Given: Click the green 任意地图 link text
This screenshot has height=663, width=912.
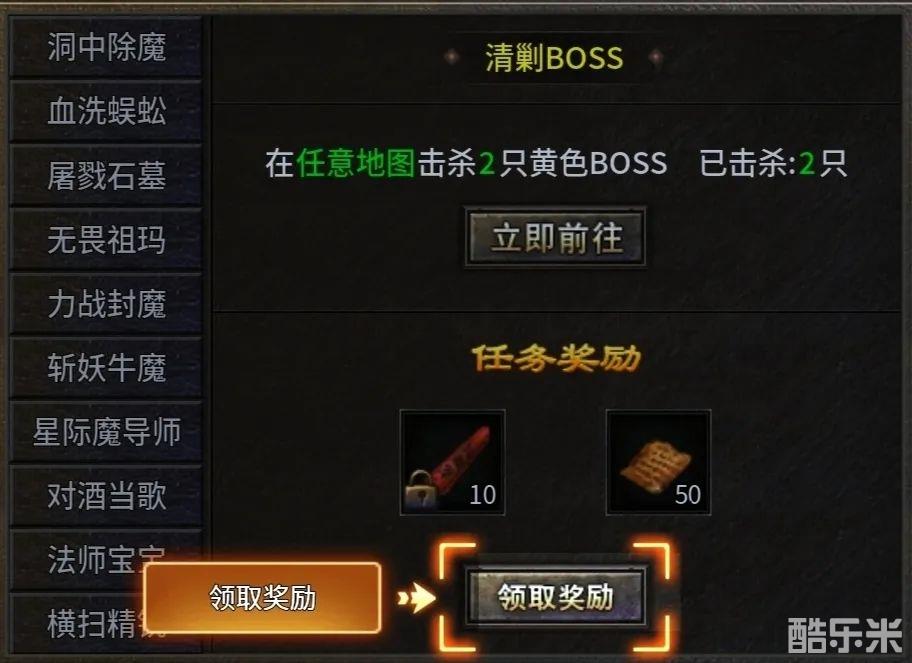Looking at the screenshot, I should (355, 163).
